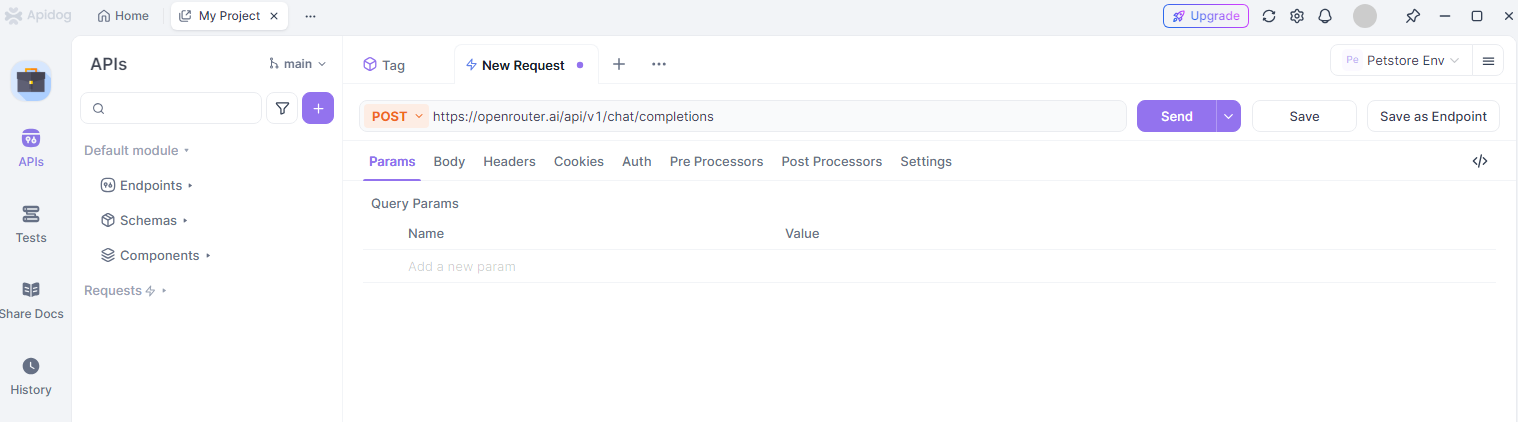Close the My Project tab
1518x422 pixels.
(x=274, y=16)
